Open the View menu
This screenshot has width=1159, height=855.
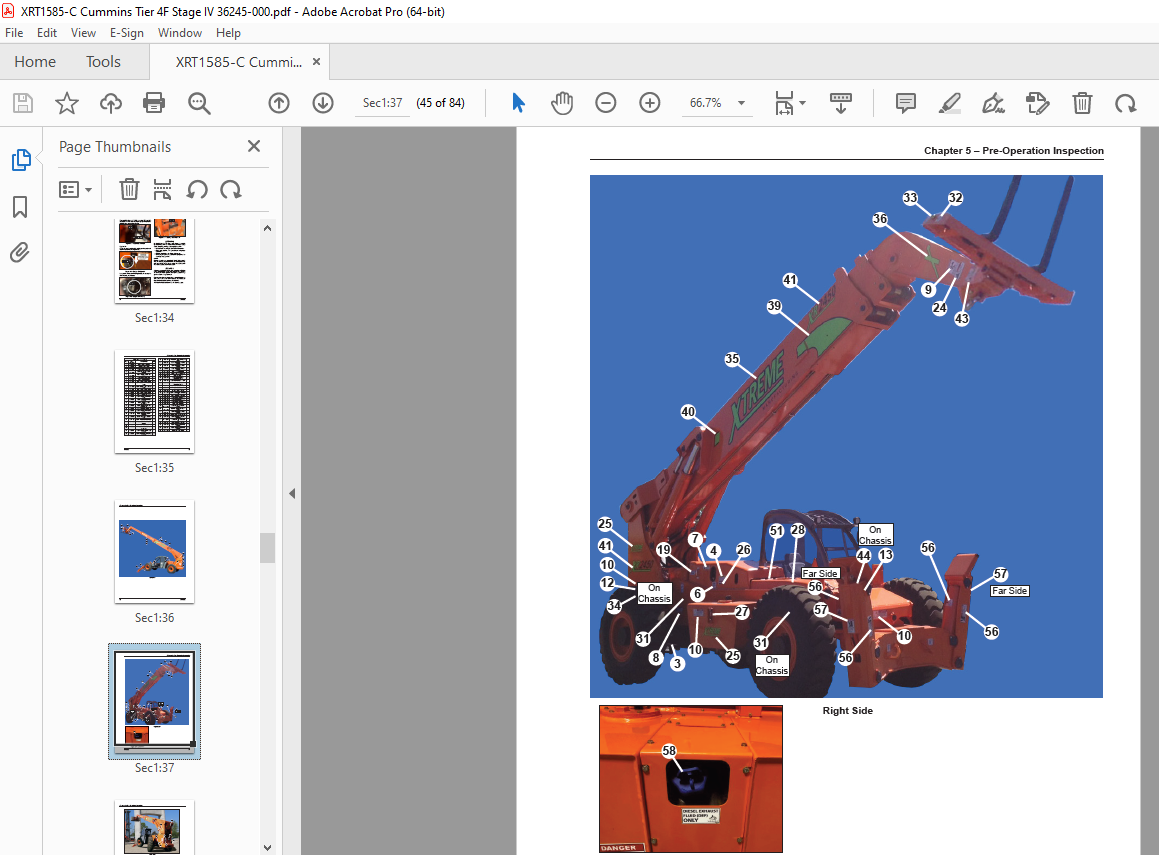click(83, 33)
